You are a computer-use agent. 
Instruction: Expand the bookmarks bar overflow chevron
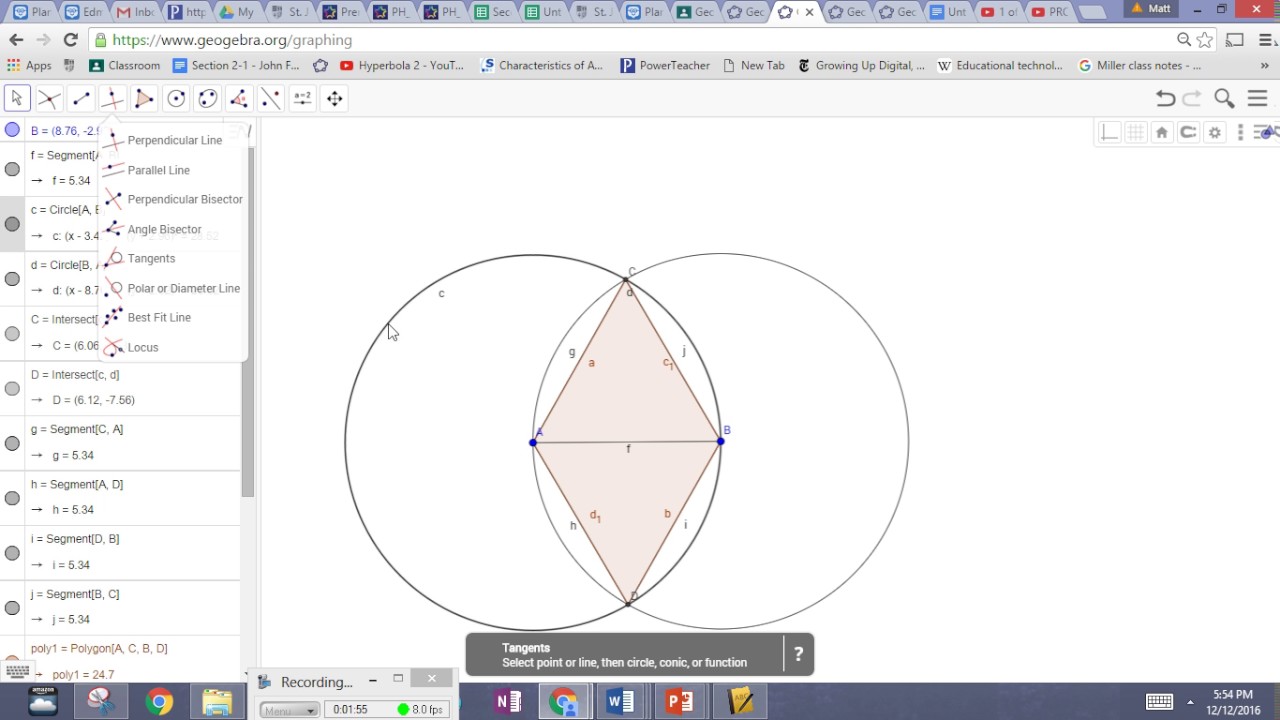[1264, 66]
